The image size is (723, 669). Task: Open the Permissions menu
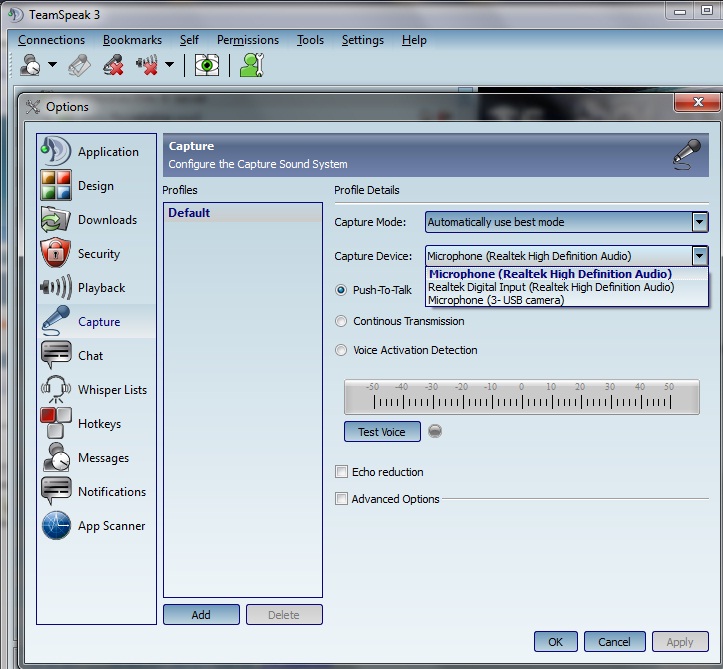point(248,40)
